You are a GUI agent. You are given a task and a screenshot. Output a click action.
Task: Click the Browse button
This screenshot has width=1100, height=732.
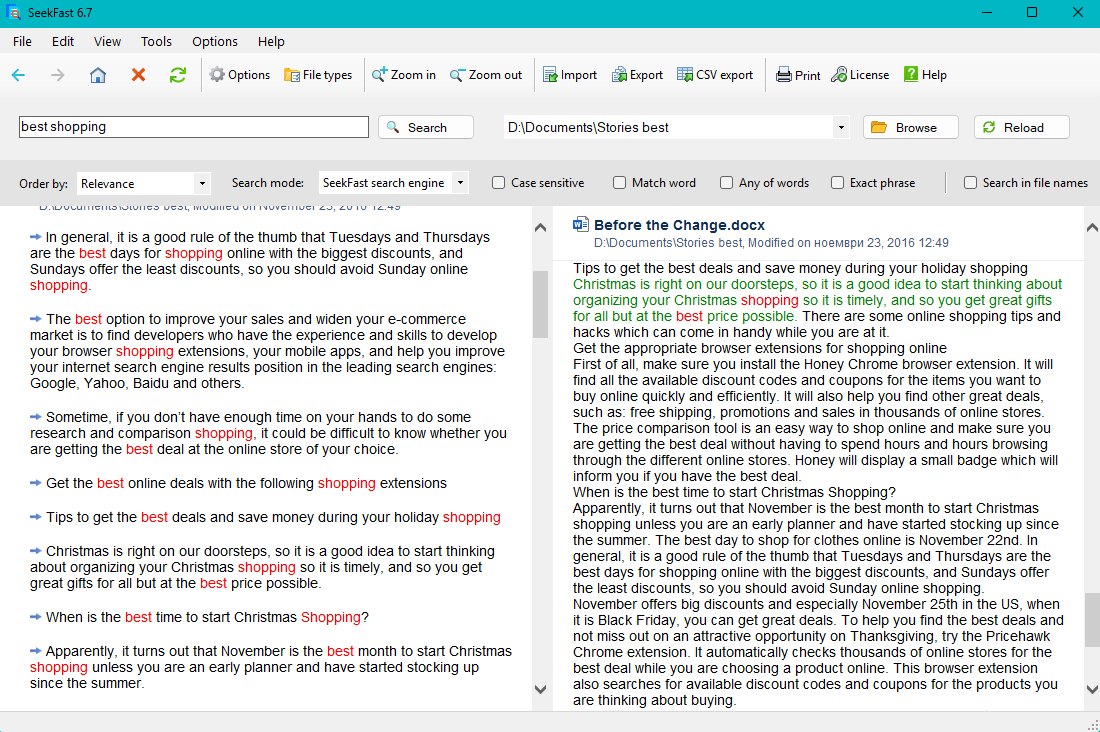click(x=909, y=126)
